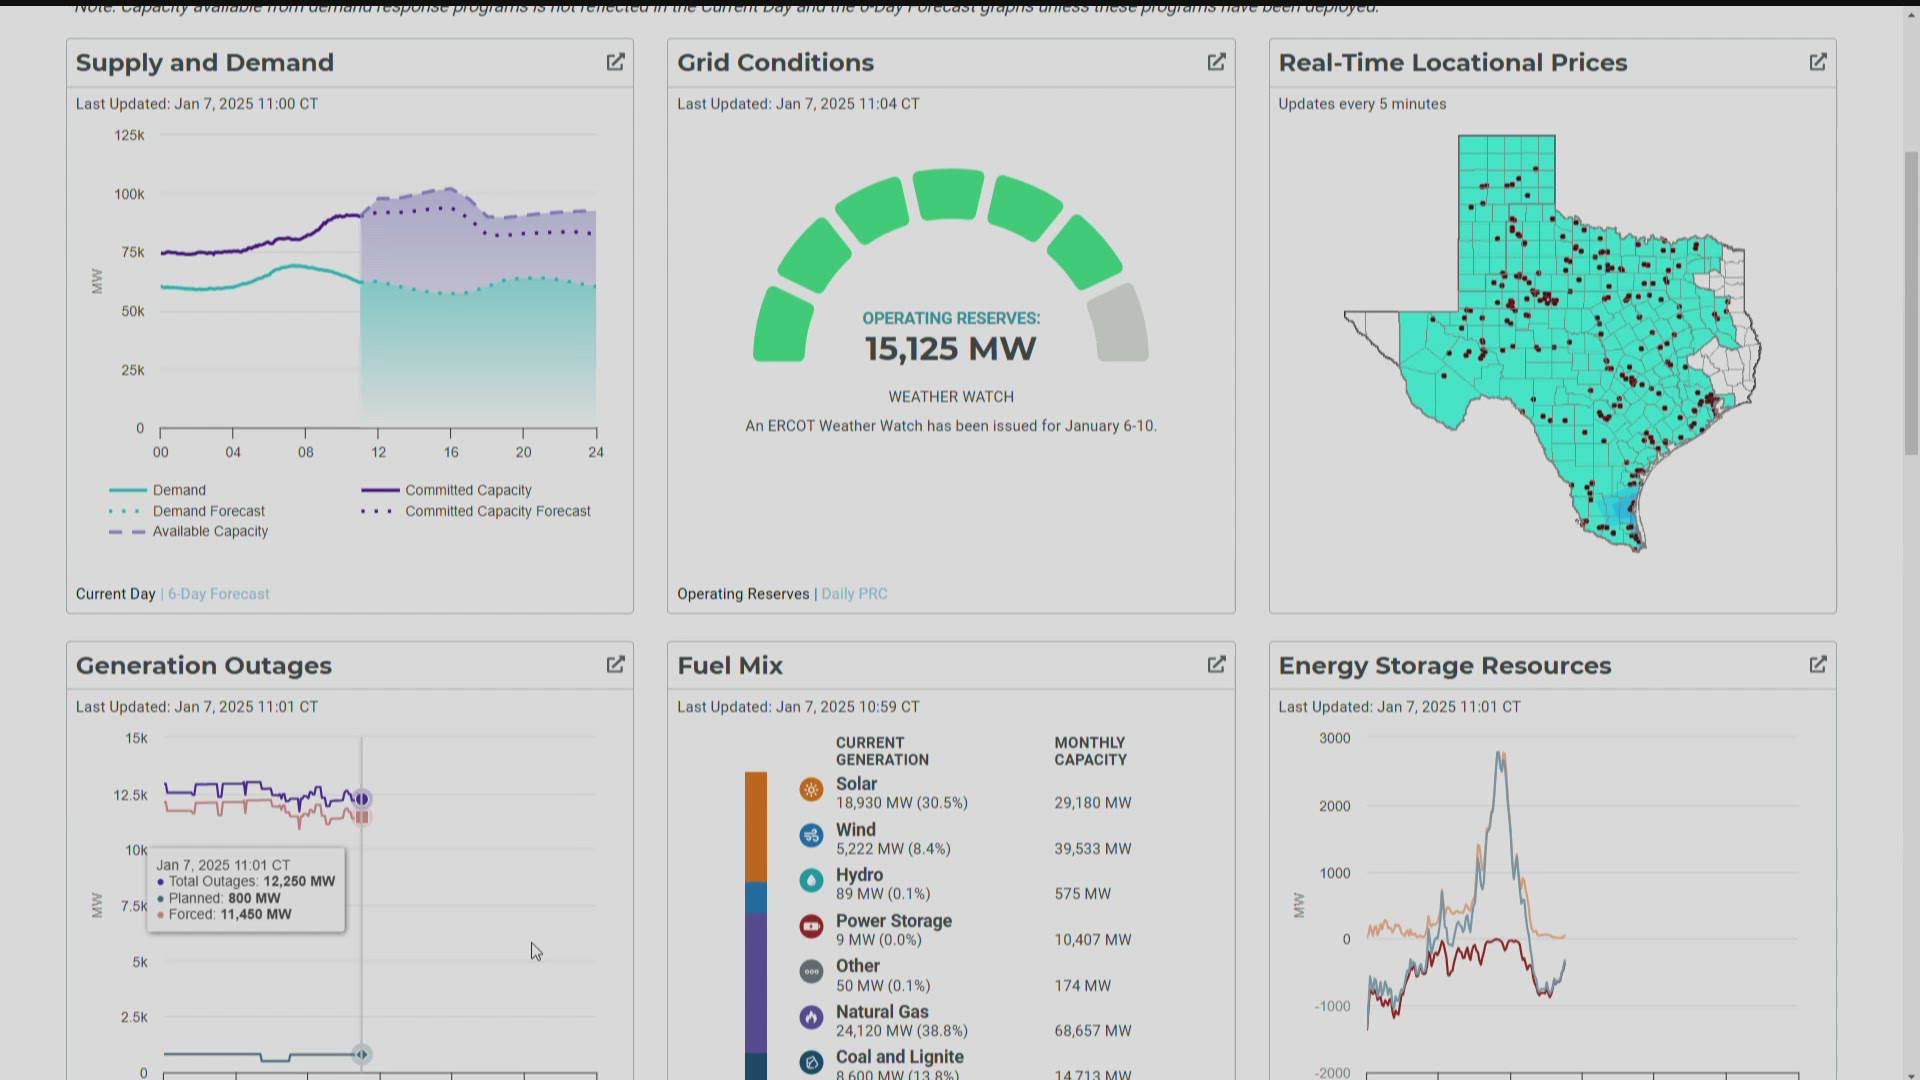Click the MONTHLY CAPACITY column header

pos(1091,751)
